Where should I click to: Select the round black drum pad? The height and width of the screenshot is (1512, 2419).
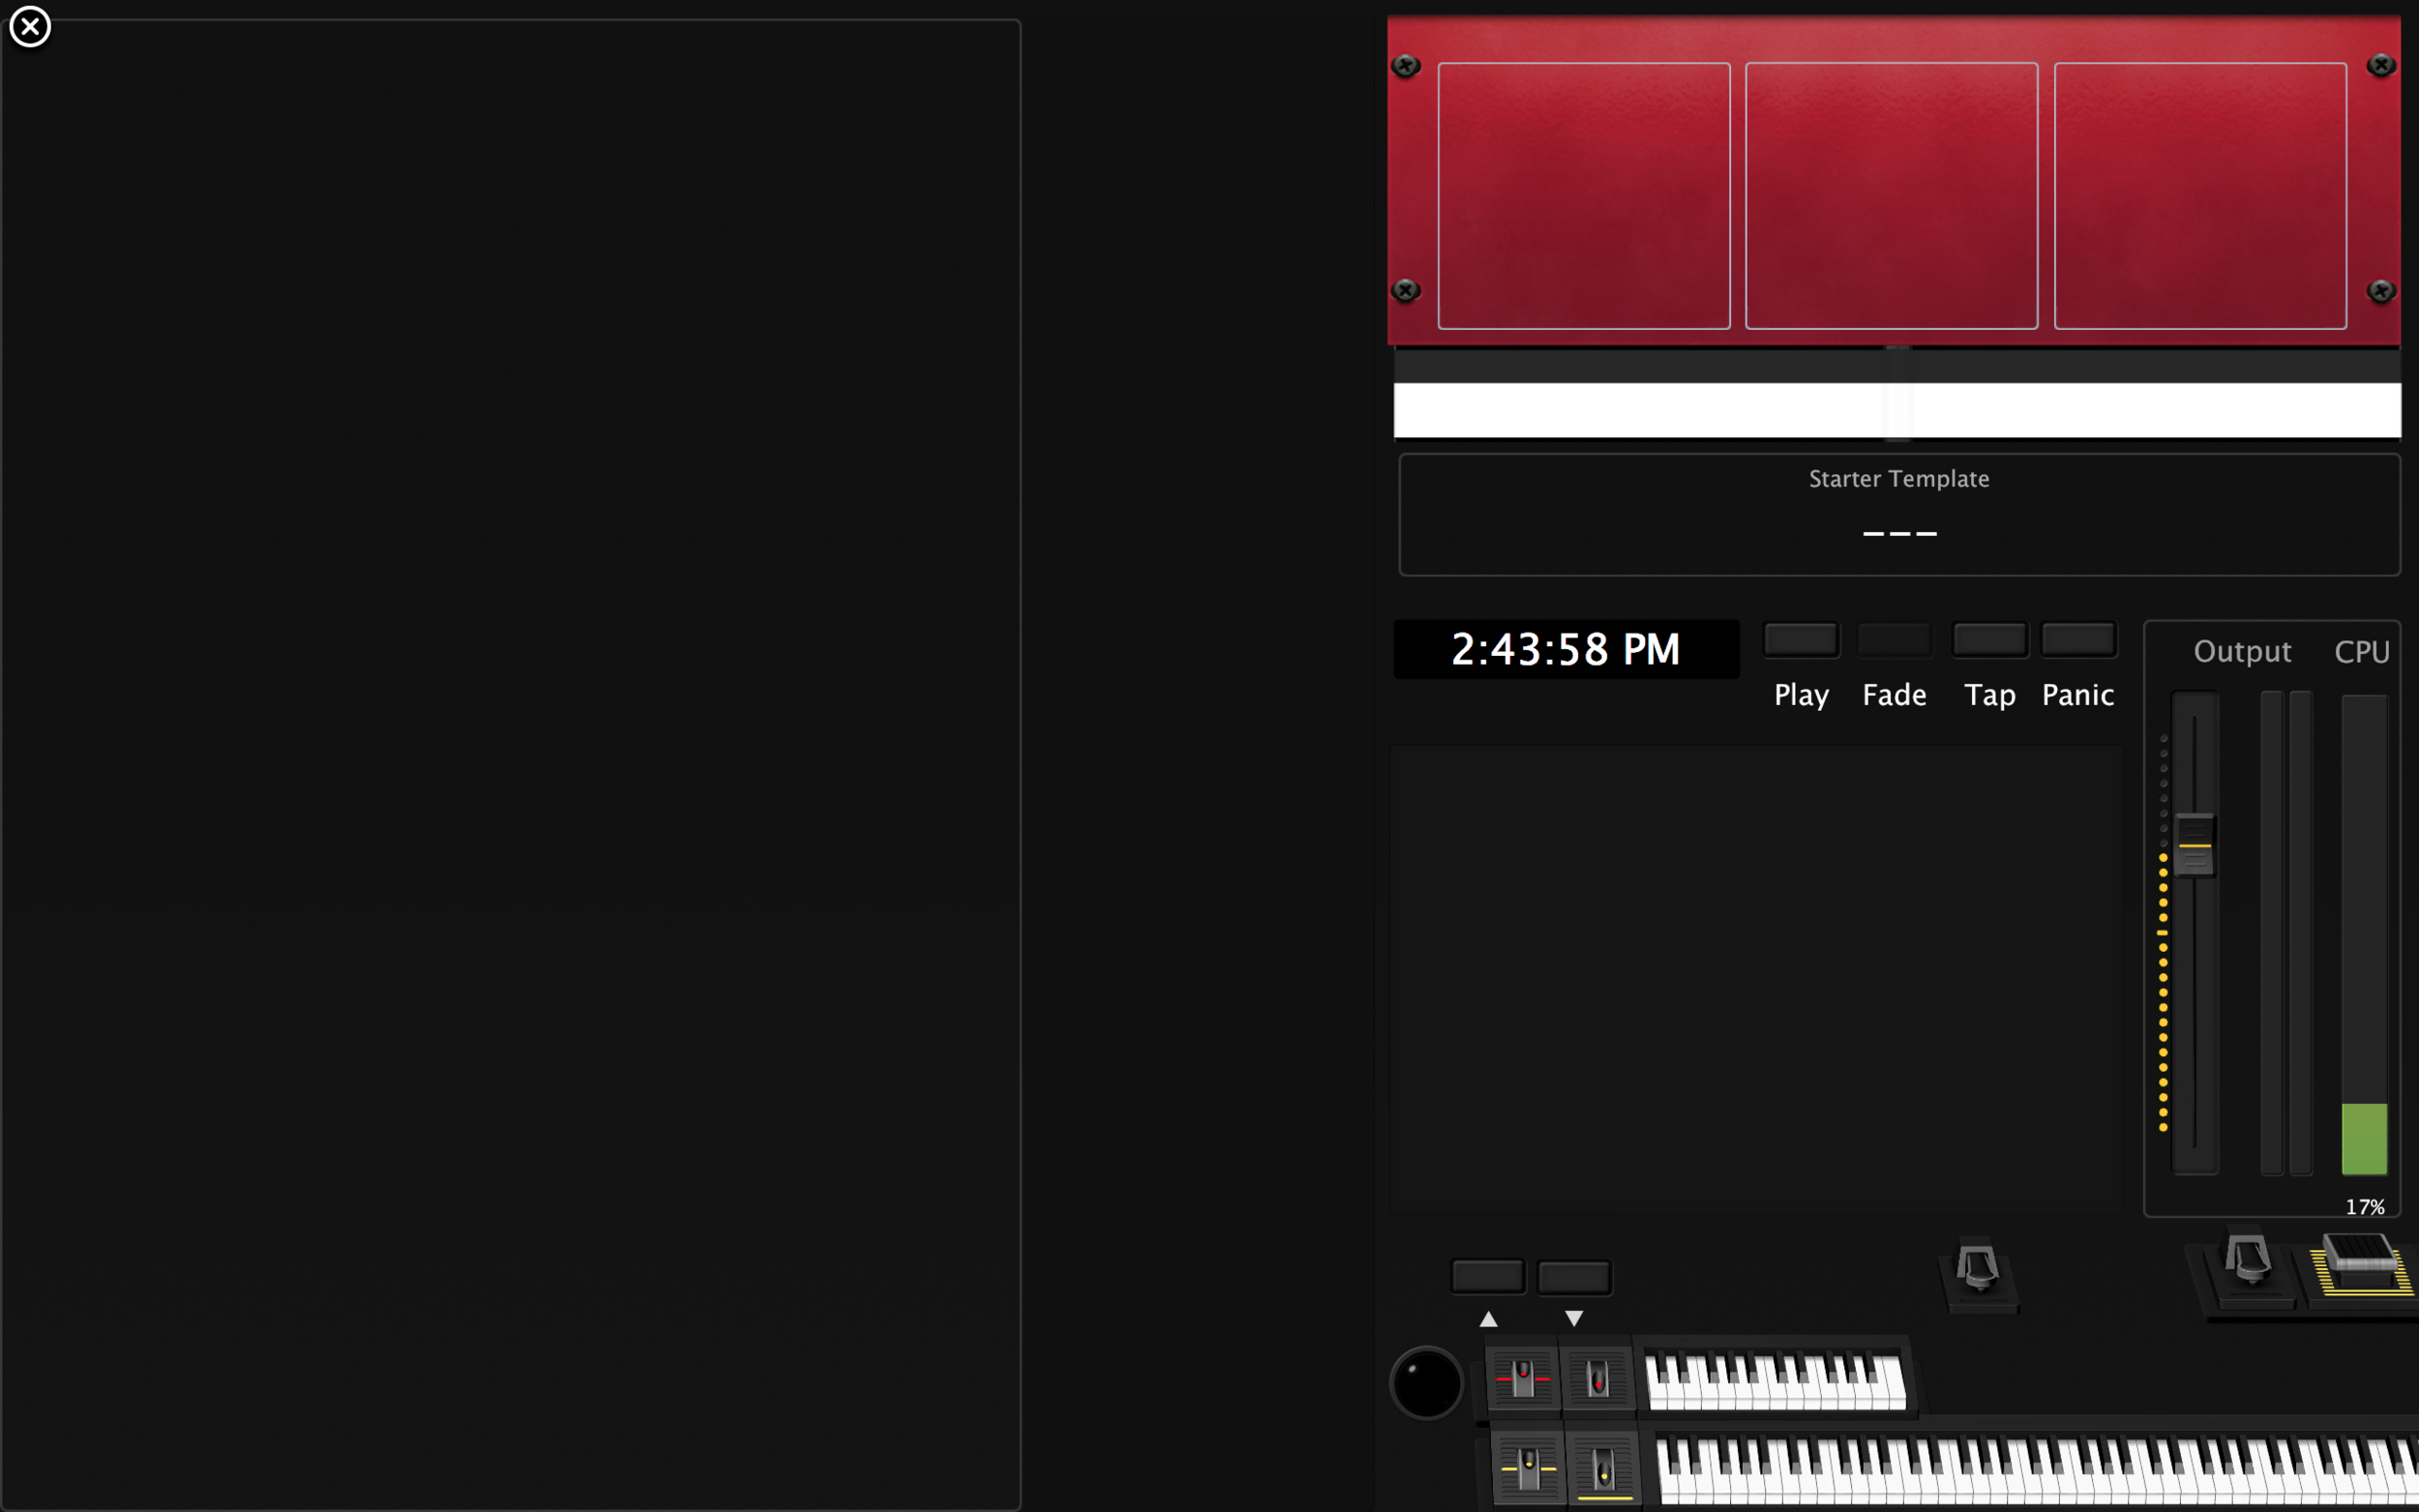click(x=1427, y=1383)
